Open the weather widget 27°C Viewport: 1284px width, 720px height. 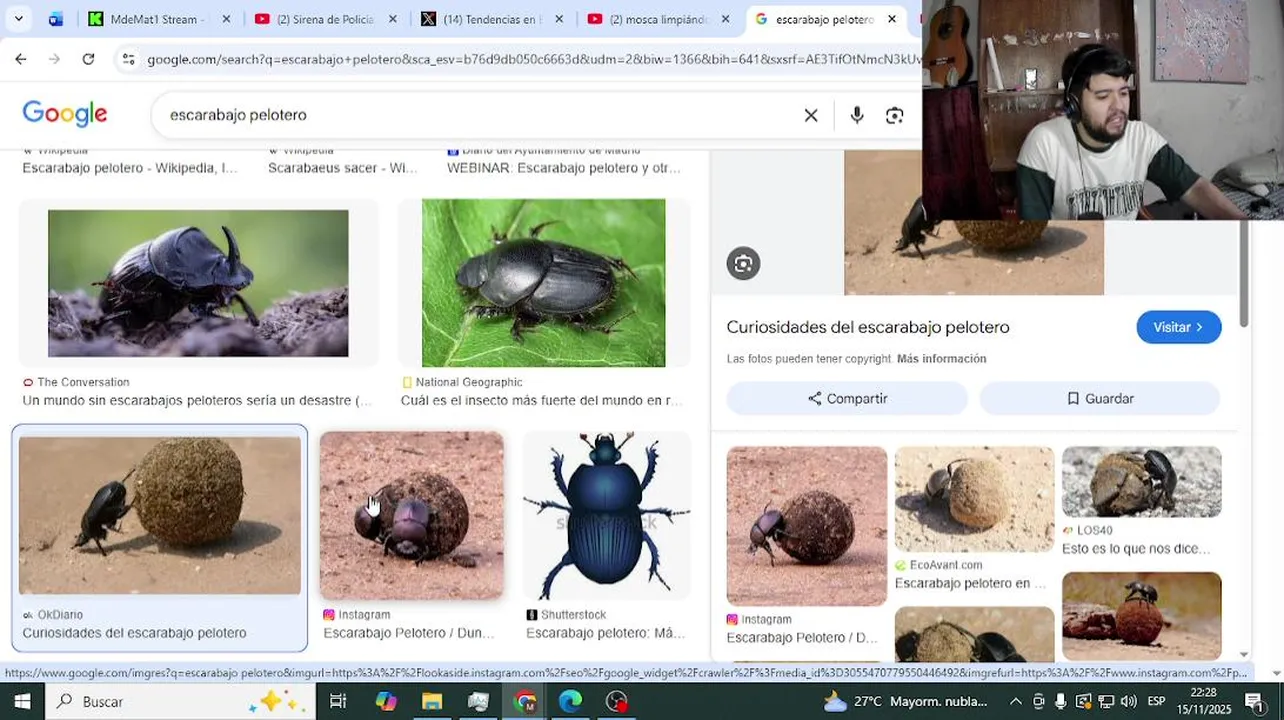pyautogui.click(x=904, y=701)
